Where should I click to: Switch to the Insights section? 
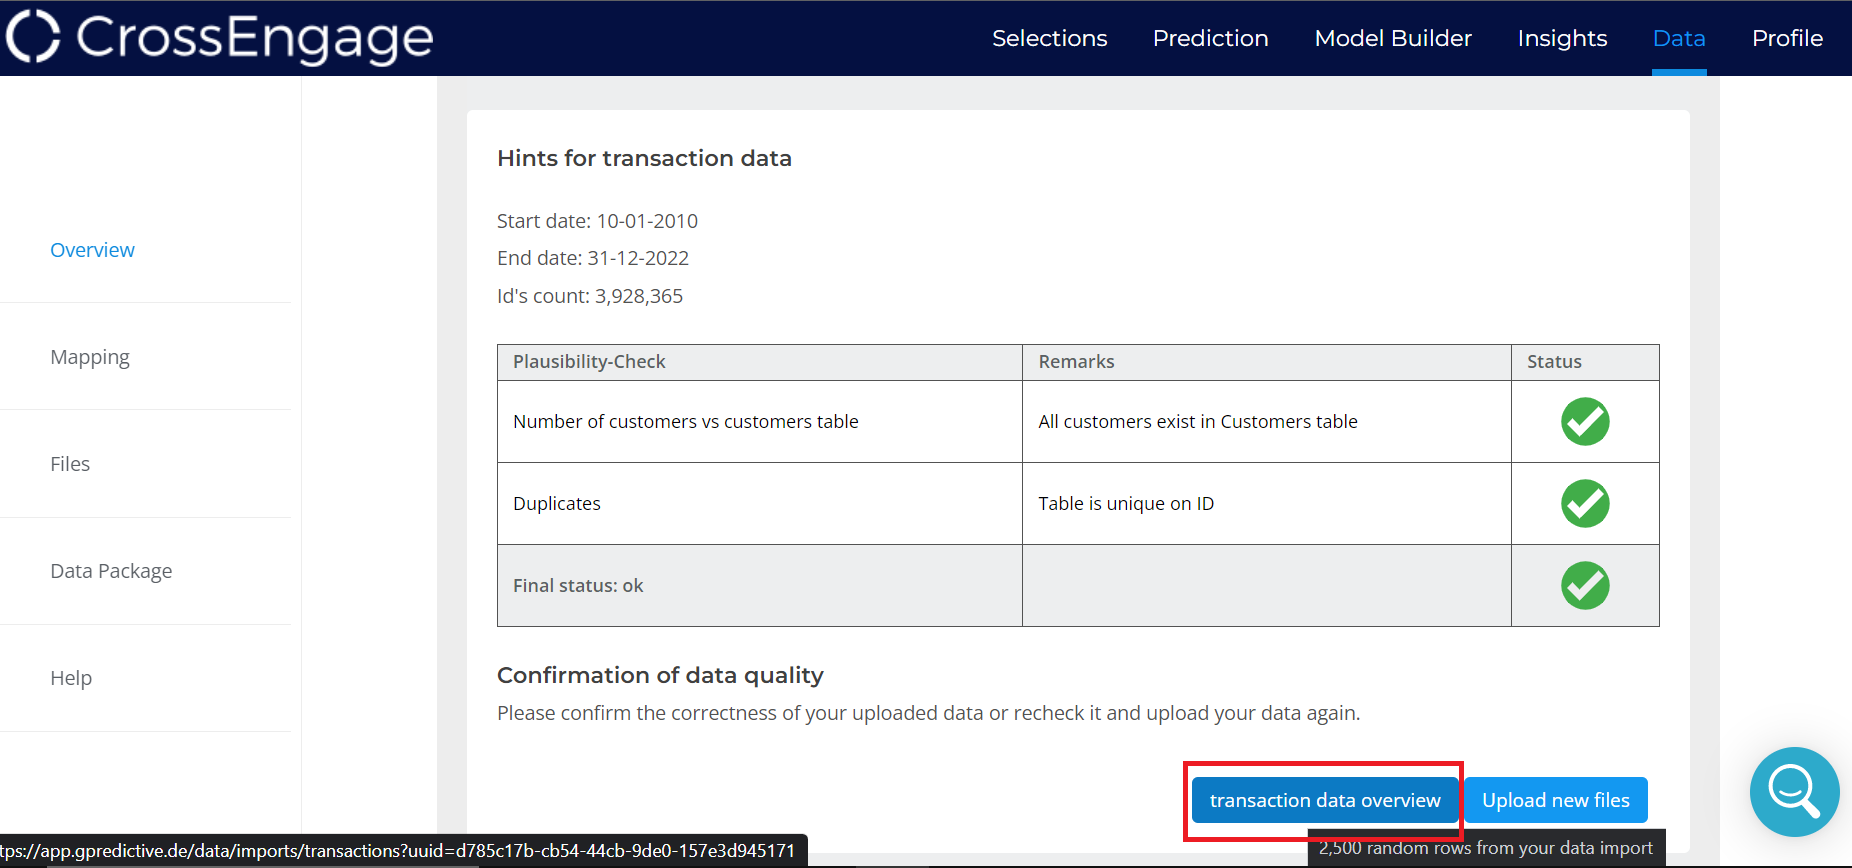1562,38
